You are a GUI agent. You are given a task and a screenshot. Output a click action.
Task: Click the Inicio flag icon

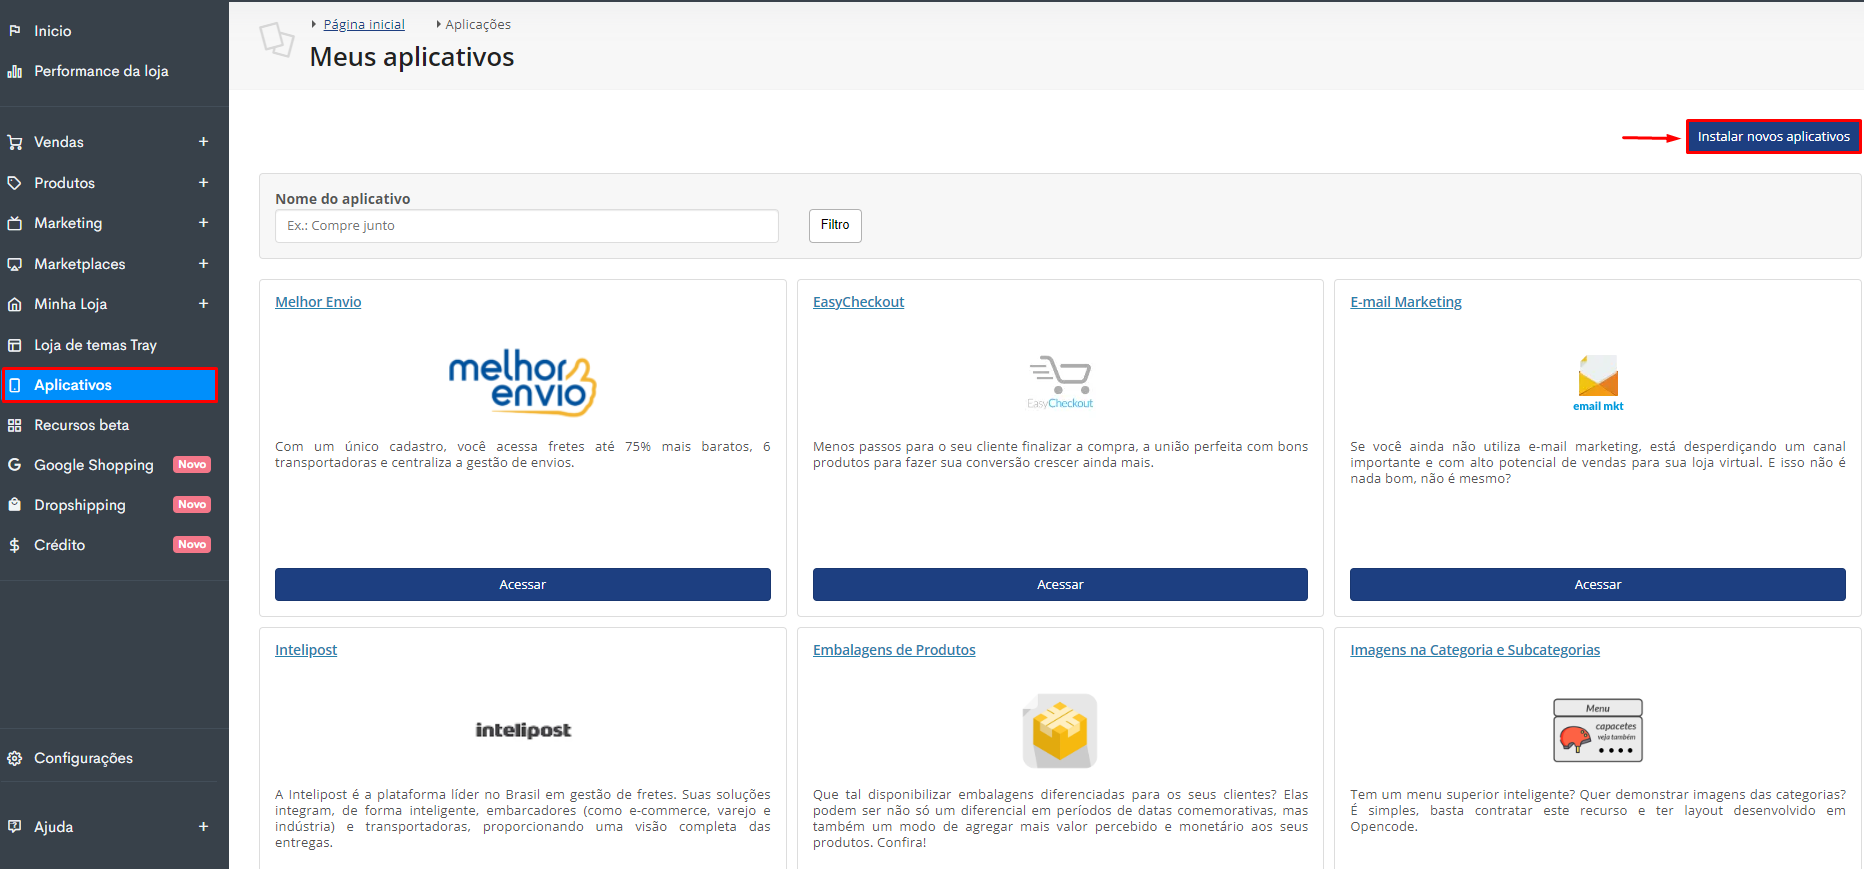[15, 31]
